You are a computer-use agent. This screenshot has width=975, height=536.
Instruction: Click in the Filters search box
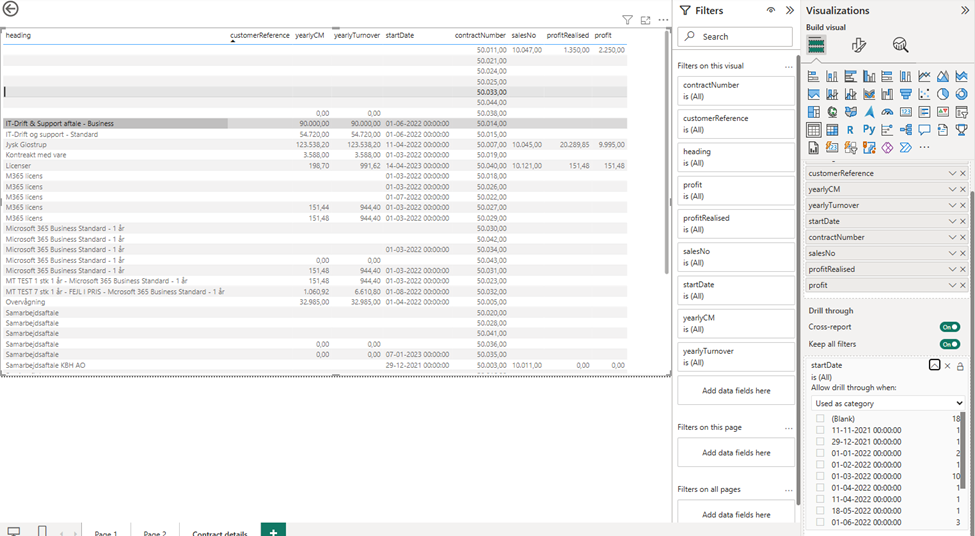736,37
